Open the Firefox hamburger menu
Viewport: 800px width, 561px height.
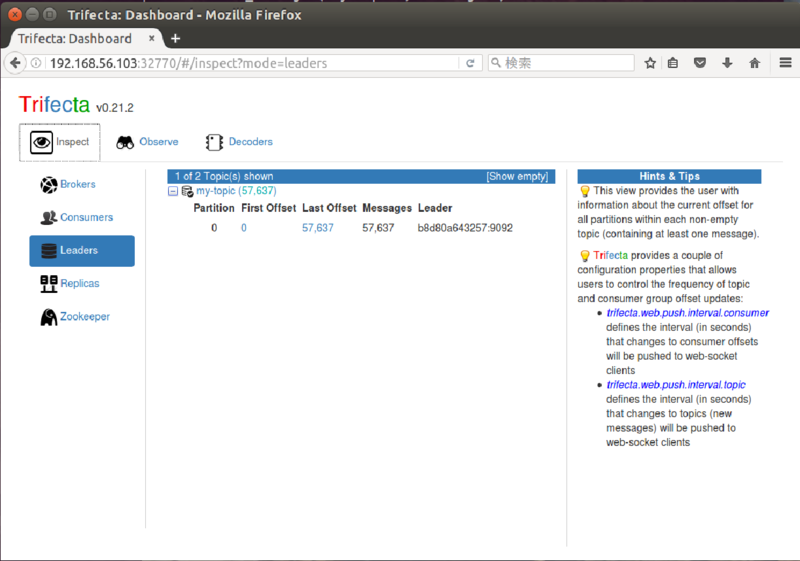(785, 63)
